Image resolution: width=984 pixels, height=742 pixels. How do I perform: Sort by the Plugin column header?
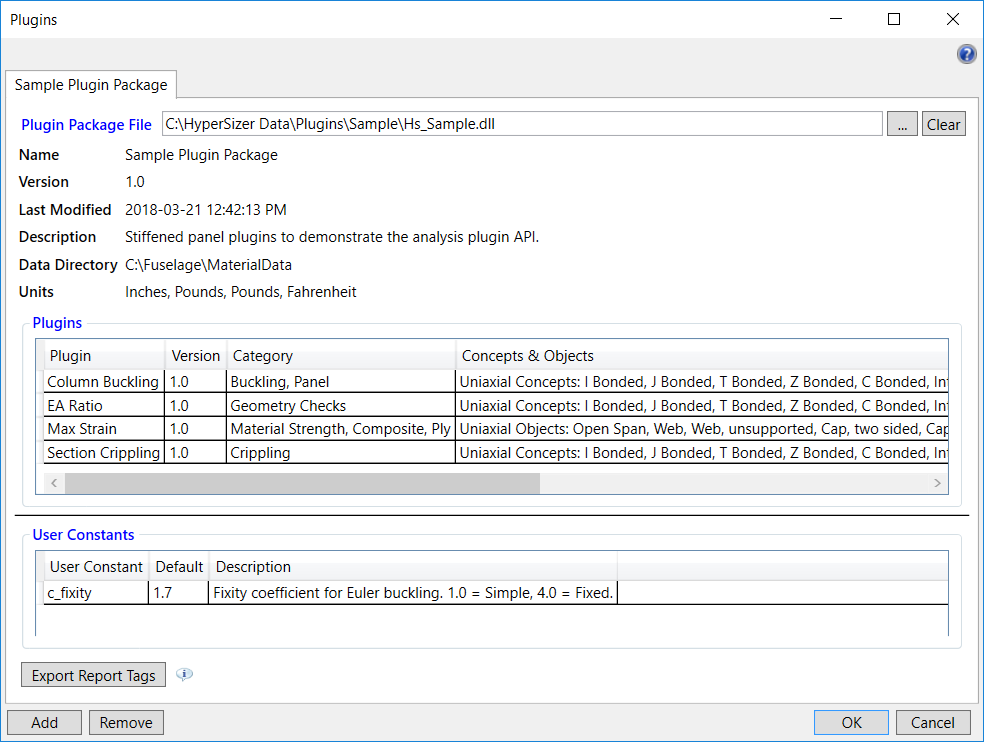pos(104,356)
